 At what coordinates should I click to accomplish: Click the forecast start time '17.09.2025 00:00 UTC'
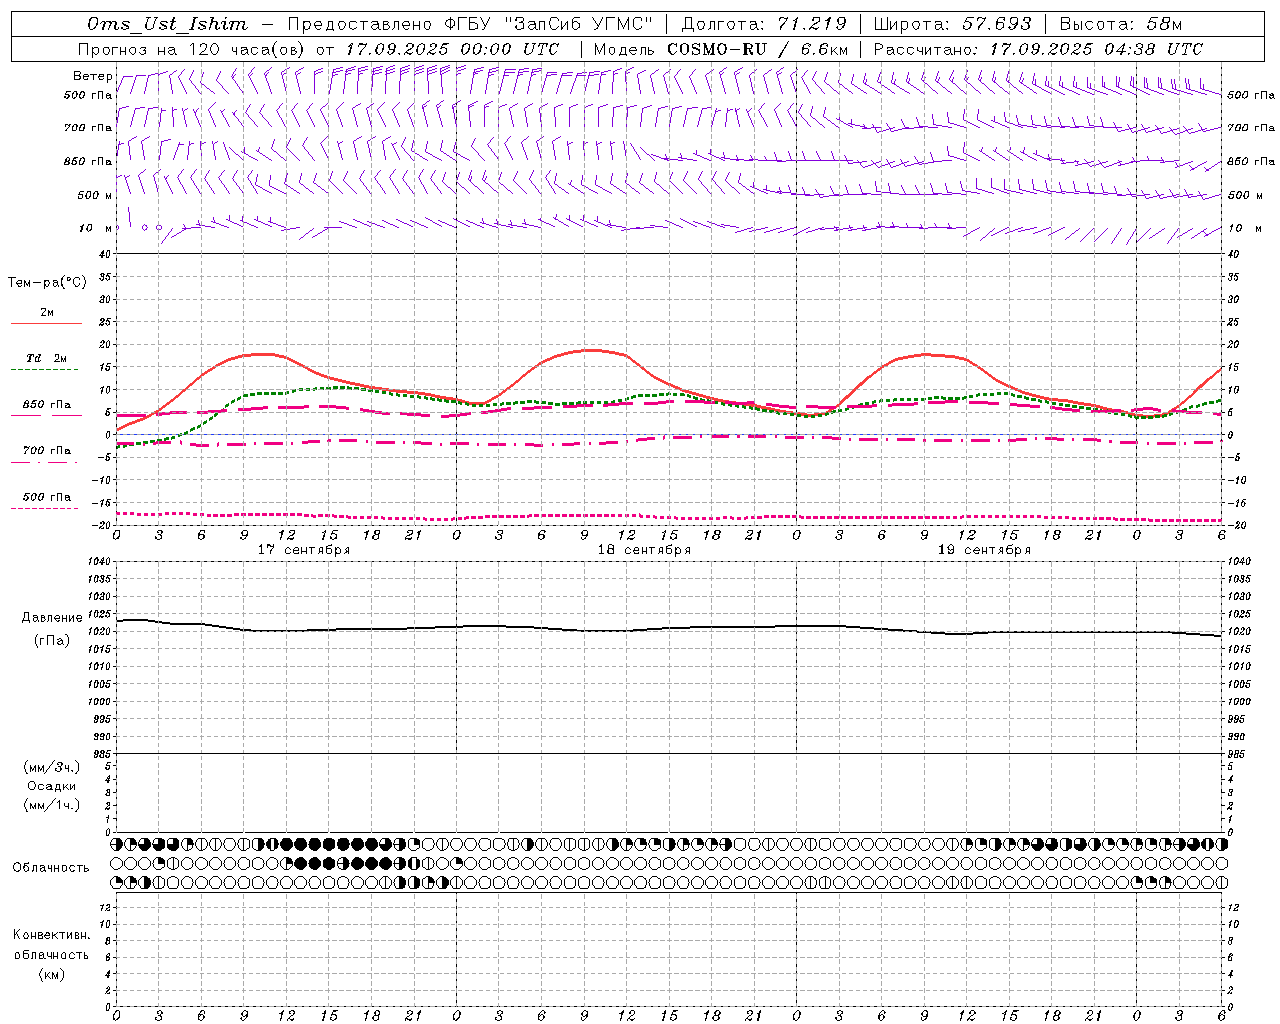[452, 49]
